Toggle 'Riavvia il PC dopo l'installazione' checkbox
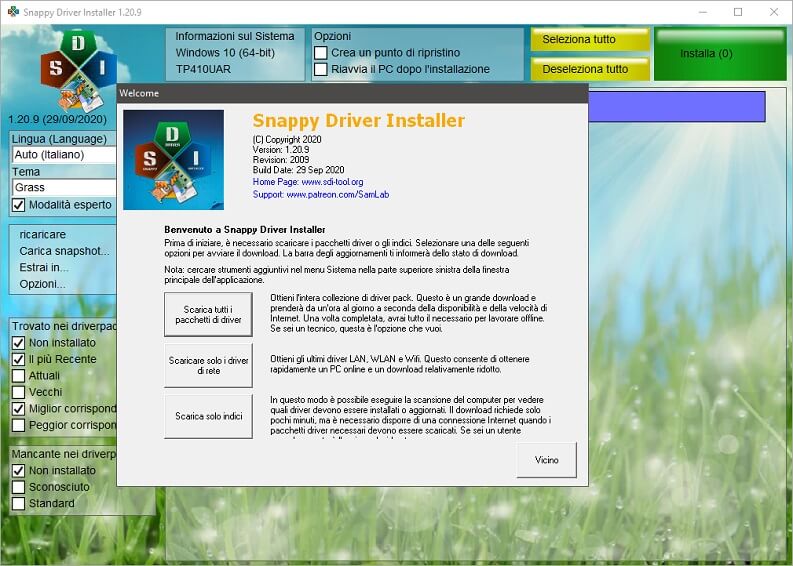Image resolution: width=793 pixels, height=566 pixels. click(321, 69)
